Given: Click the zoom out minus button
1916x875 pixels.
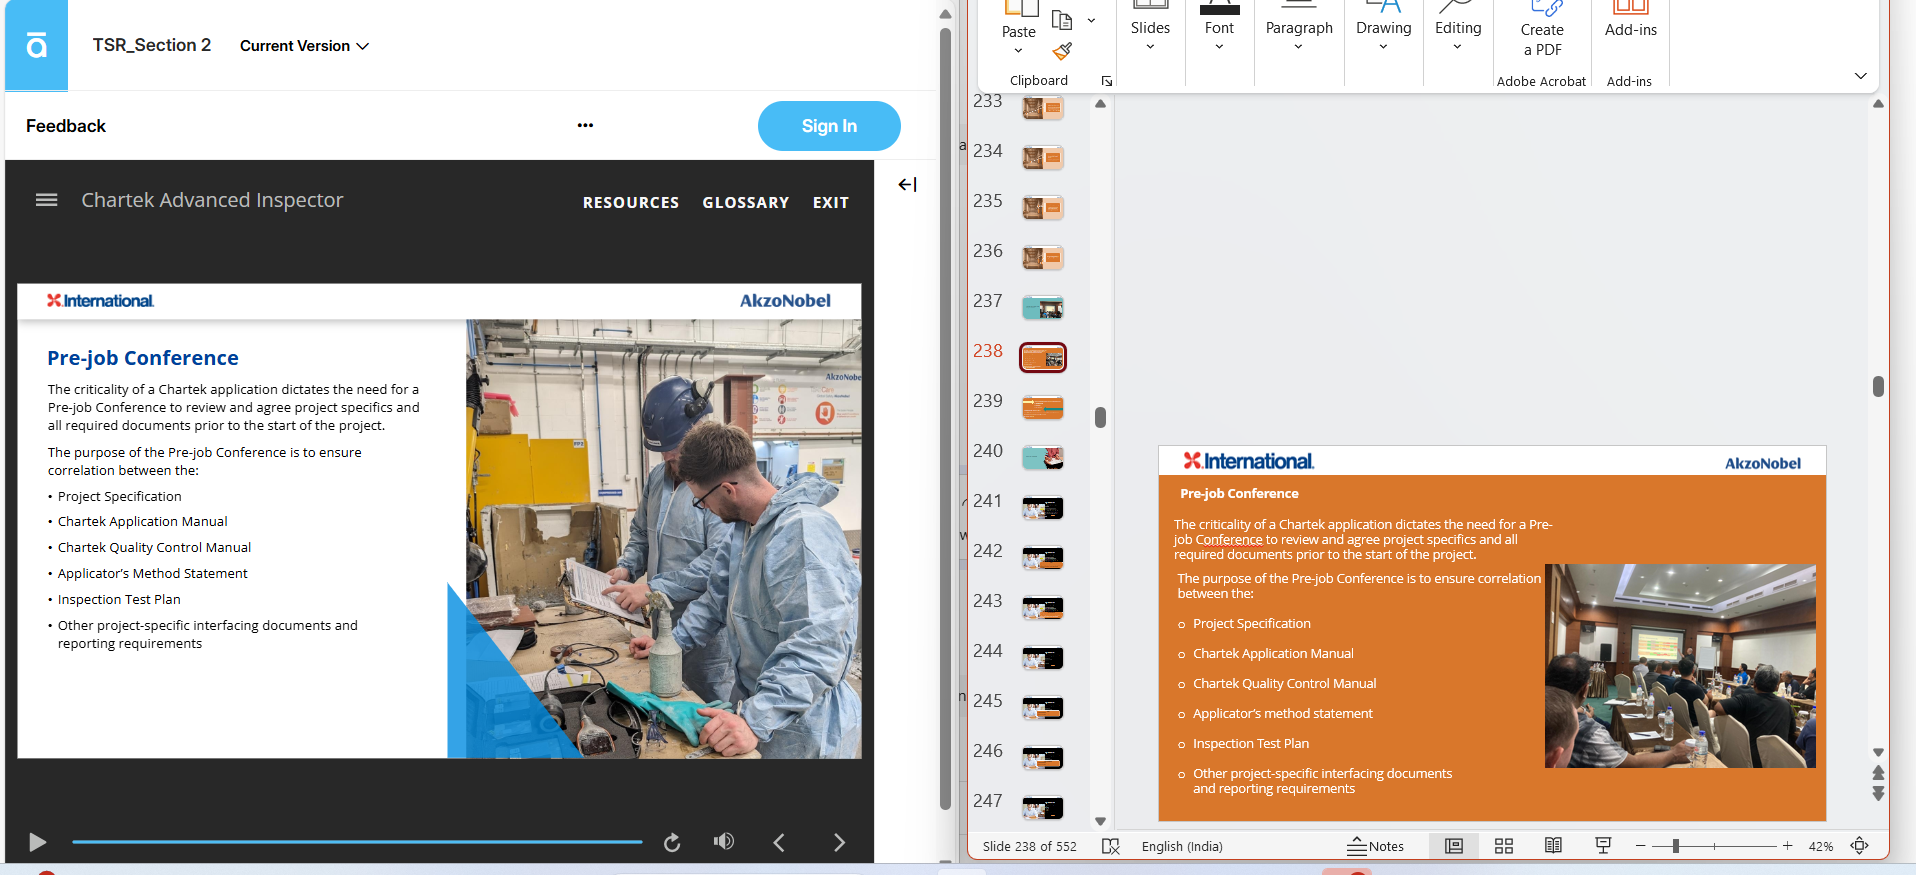Looking at the screenshot, I should [1640, 846].
